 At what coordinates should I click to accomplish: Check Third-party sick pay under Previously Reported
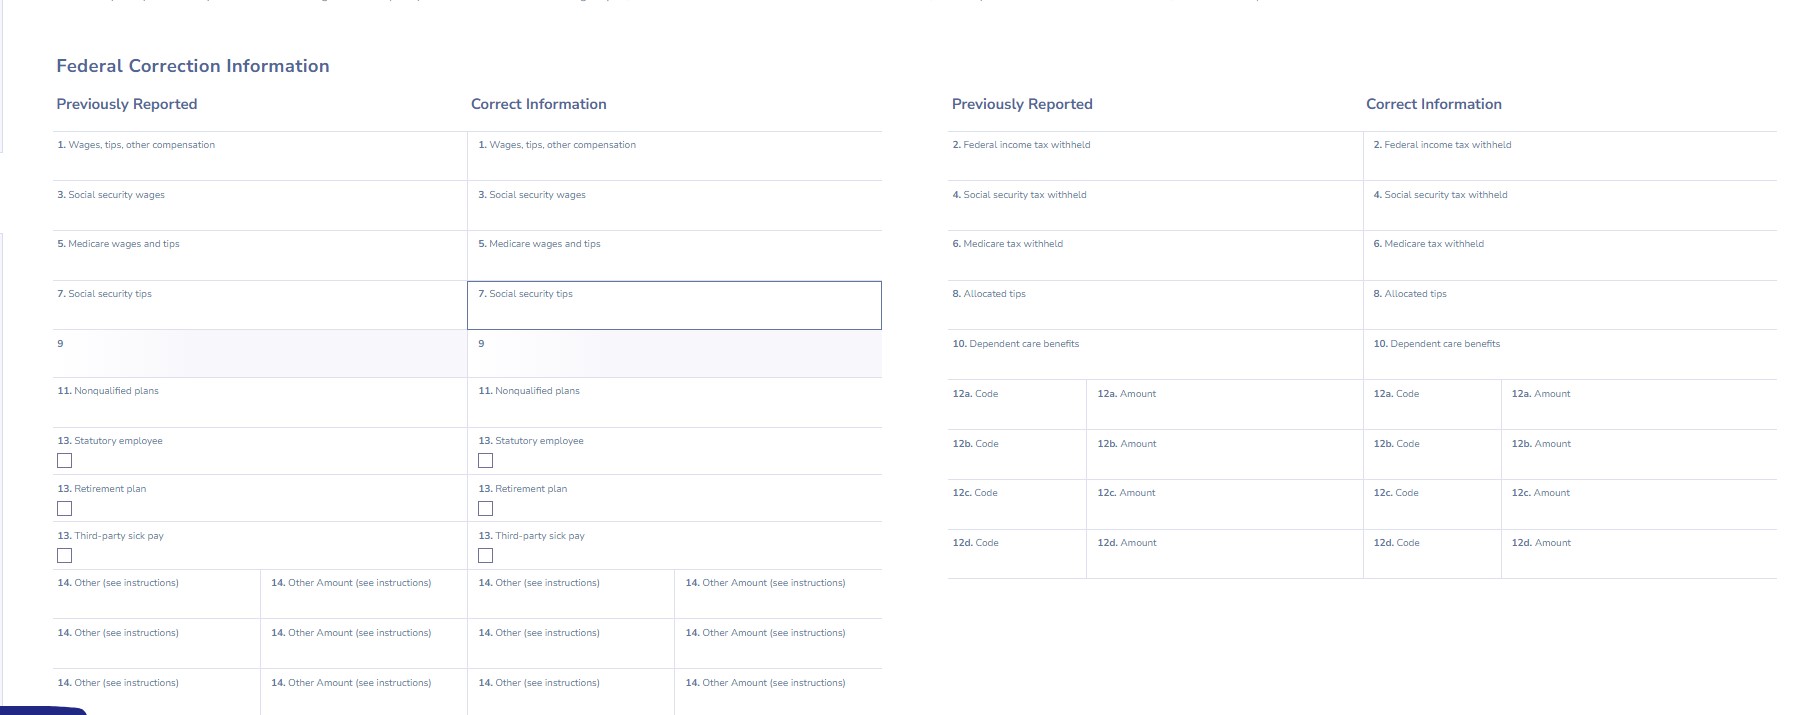click(65, 556)
